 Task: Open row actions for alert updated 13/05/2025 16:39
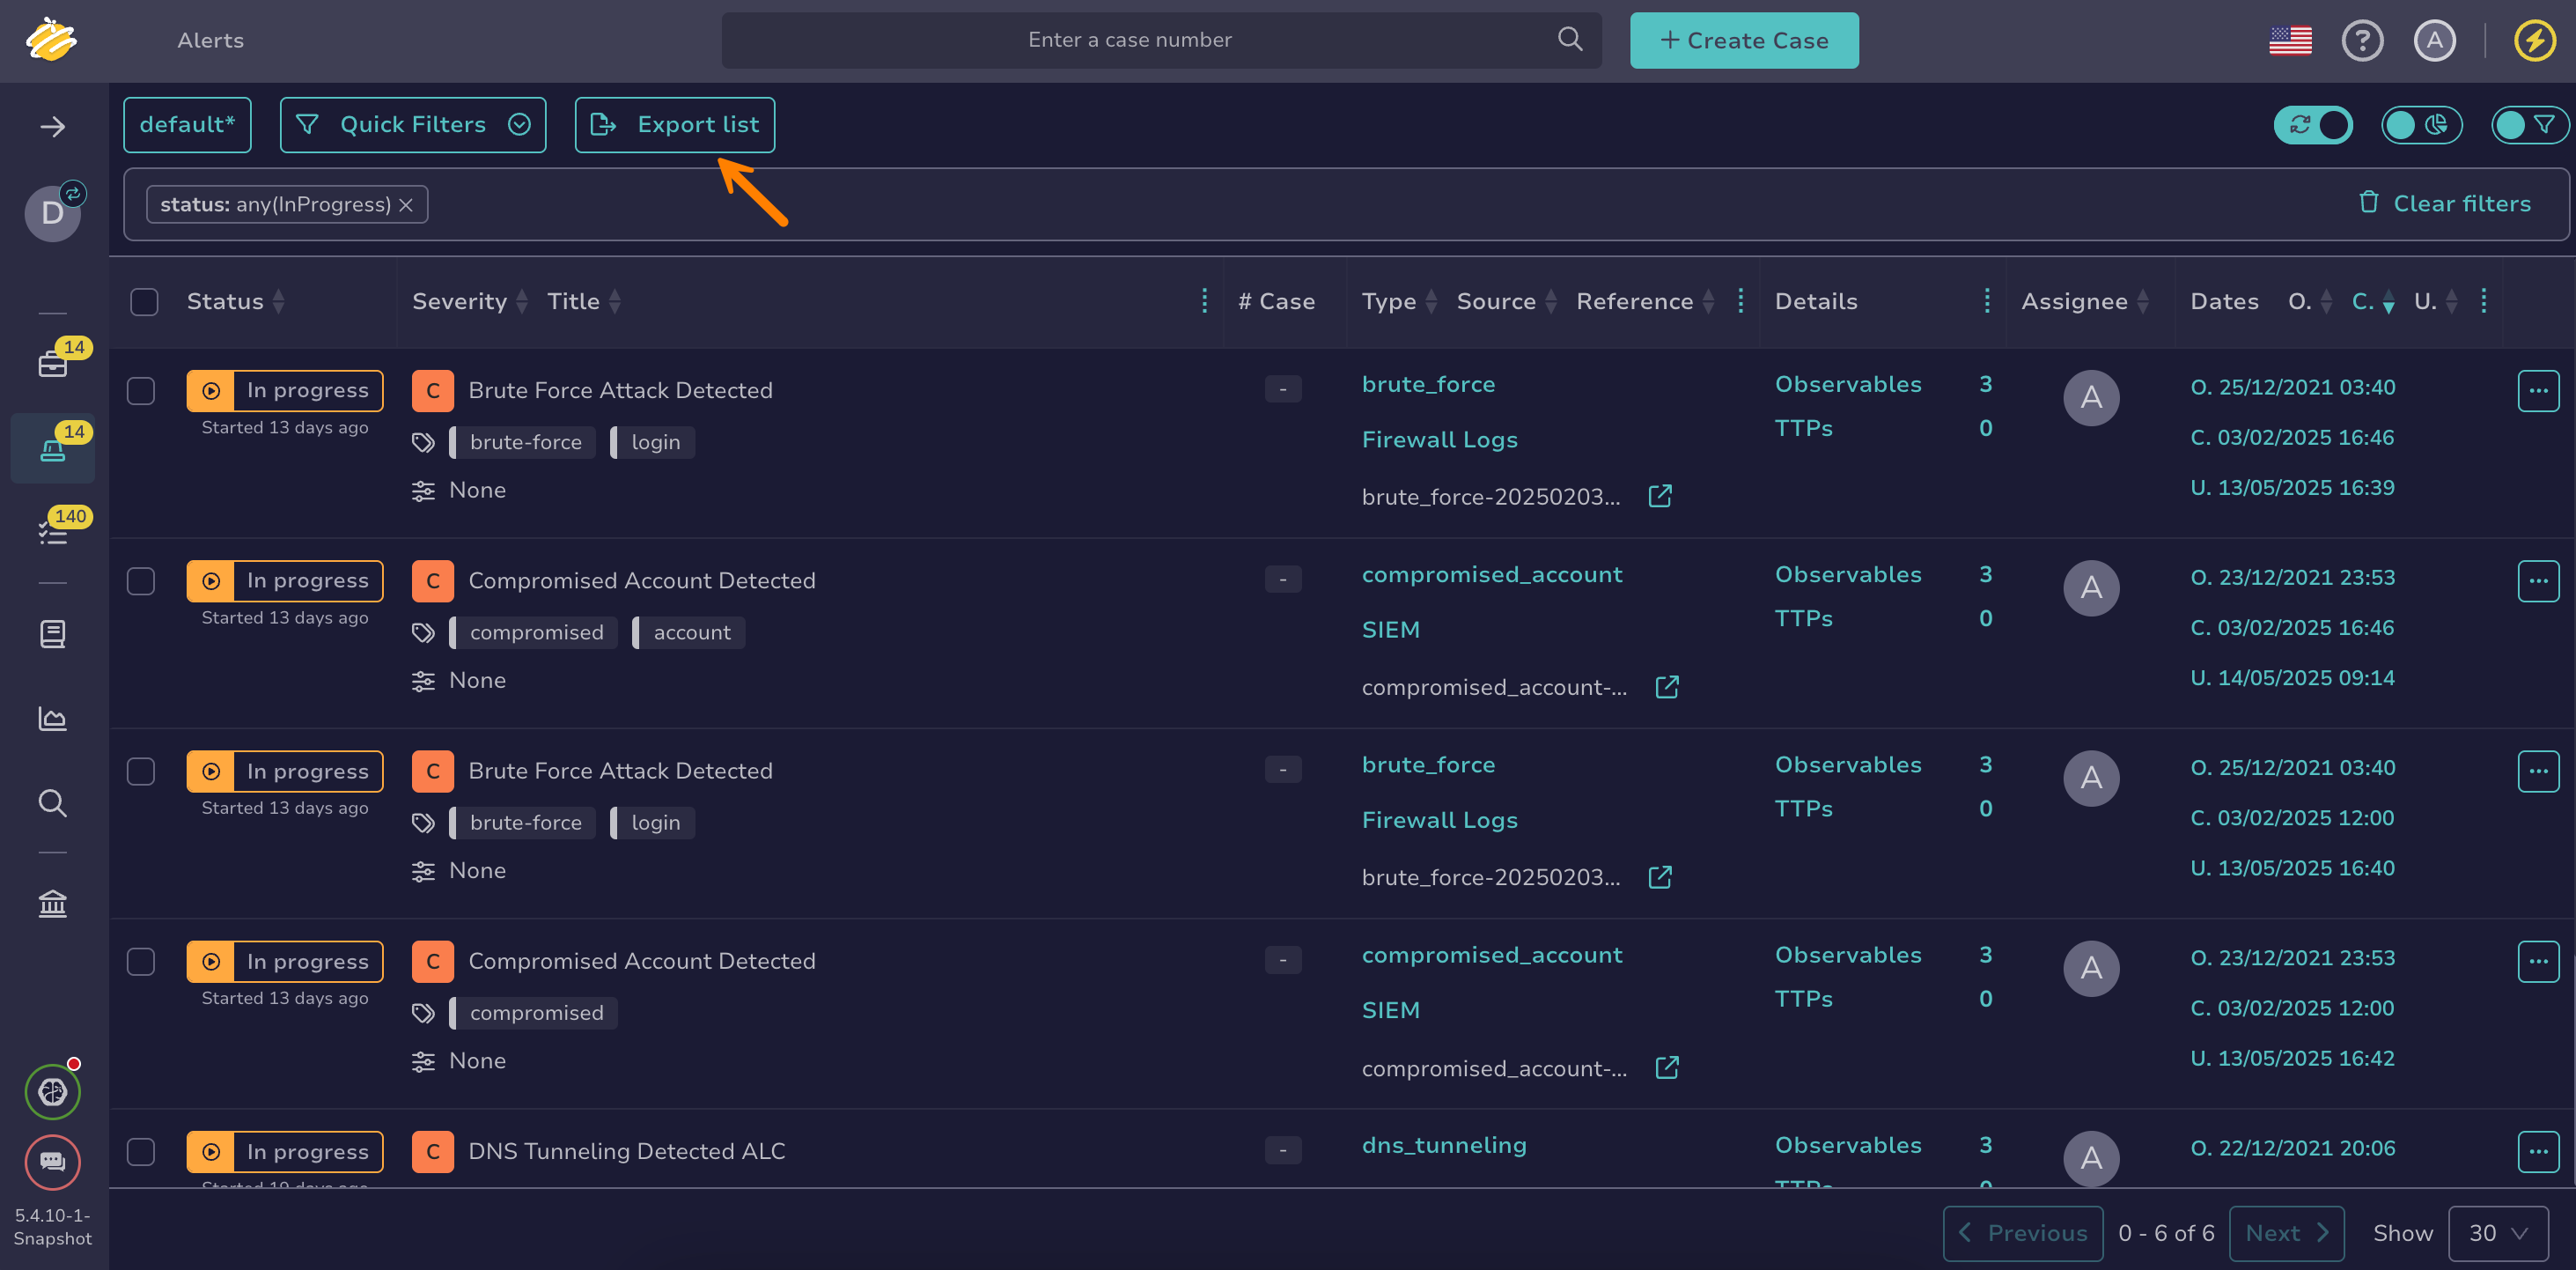[x=2538, y=391]
